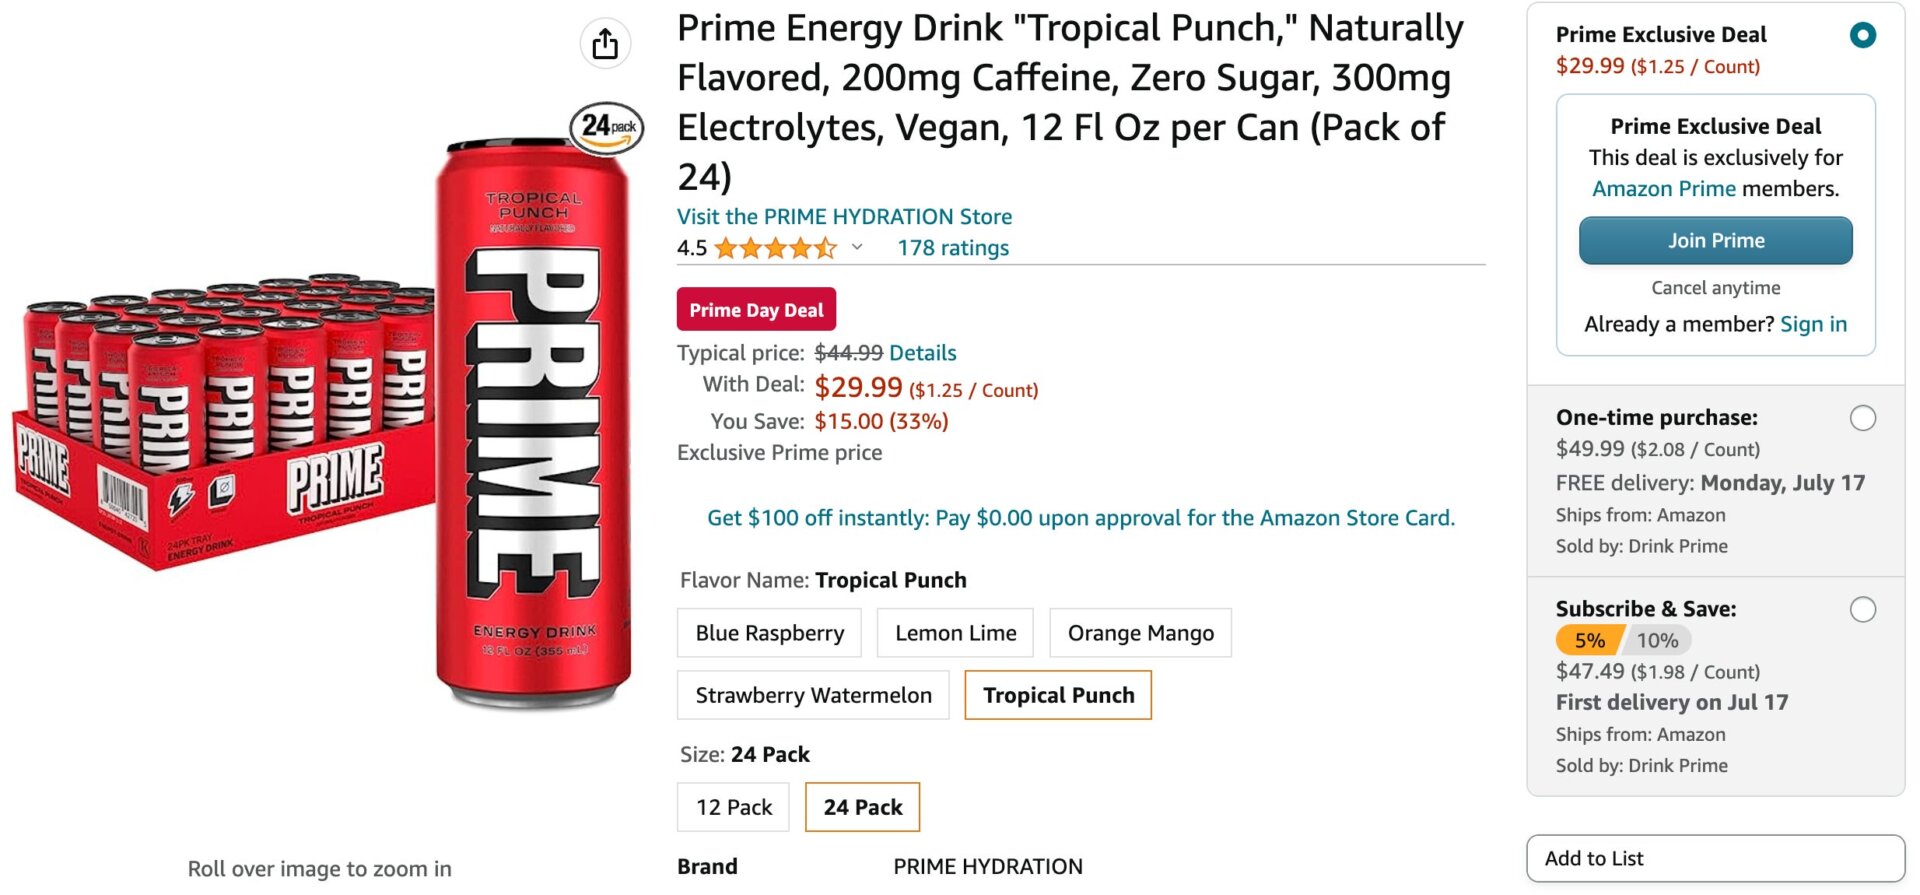
Task: Open the 178 ratings page
Action: (952, 247)
